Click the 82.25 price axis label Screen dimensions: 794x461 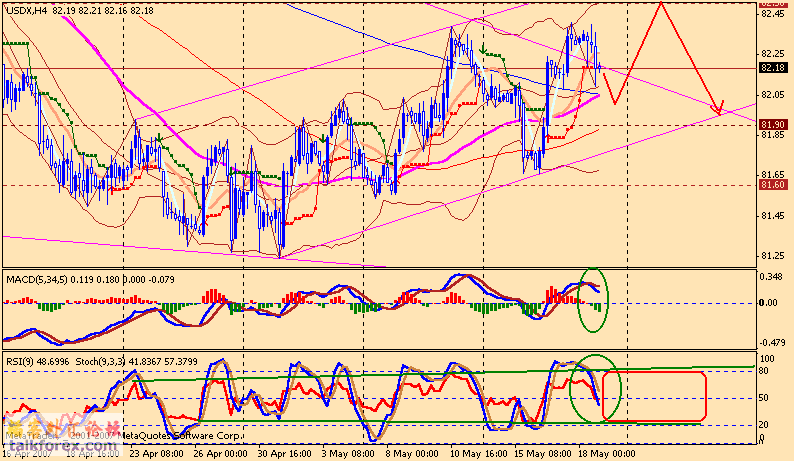point(772,54)
